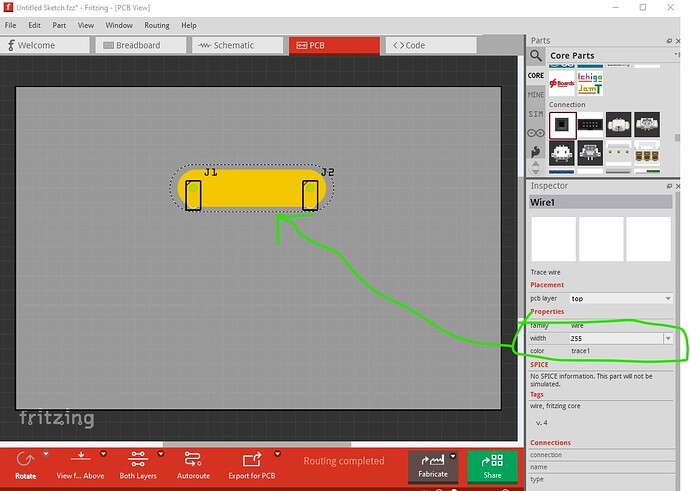Open the parts search magnifier
The width and height of the screenshot is (690, 491).
tap(536, 55)
